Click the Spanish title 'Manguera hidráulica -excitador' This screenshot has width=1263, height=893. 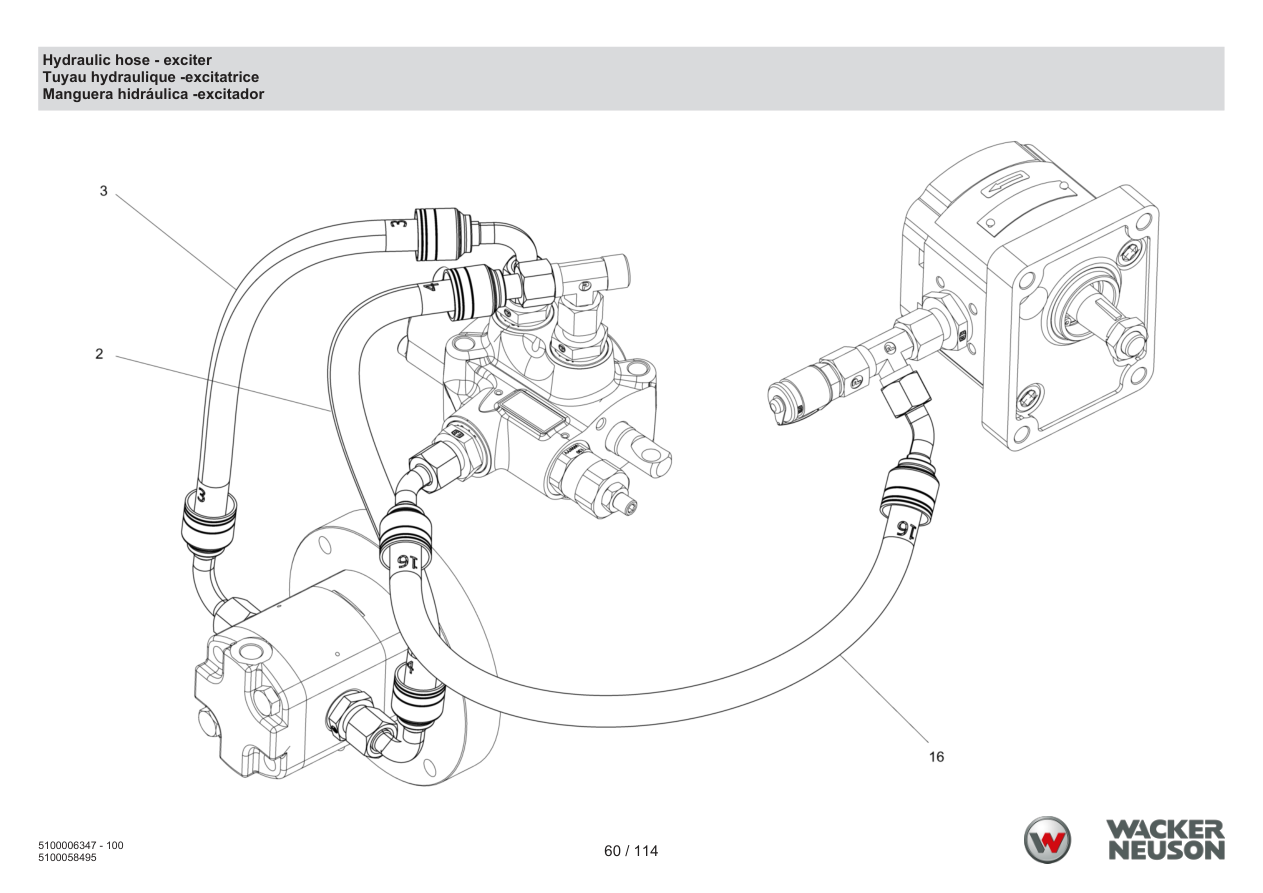point(153,94)
